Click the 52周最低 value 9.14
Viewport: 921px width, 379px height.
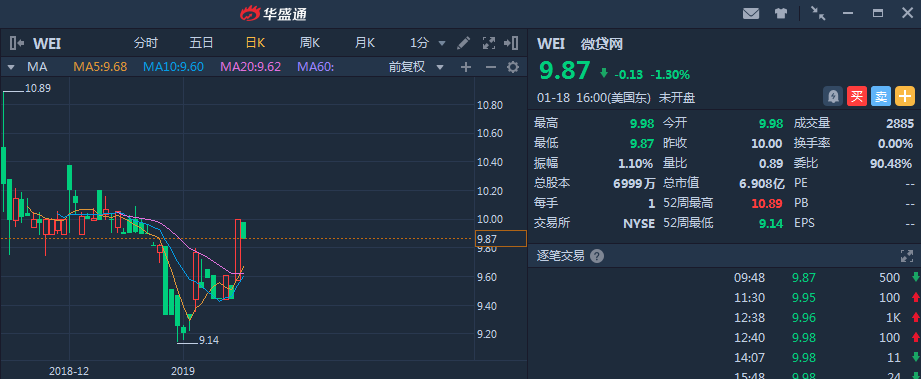click(772, 223)
